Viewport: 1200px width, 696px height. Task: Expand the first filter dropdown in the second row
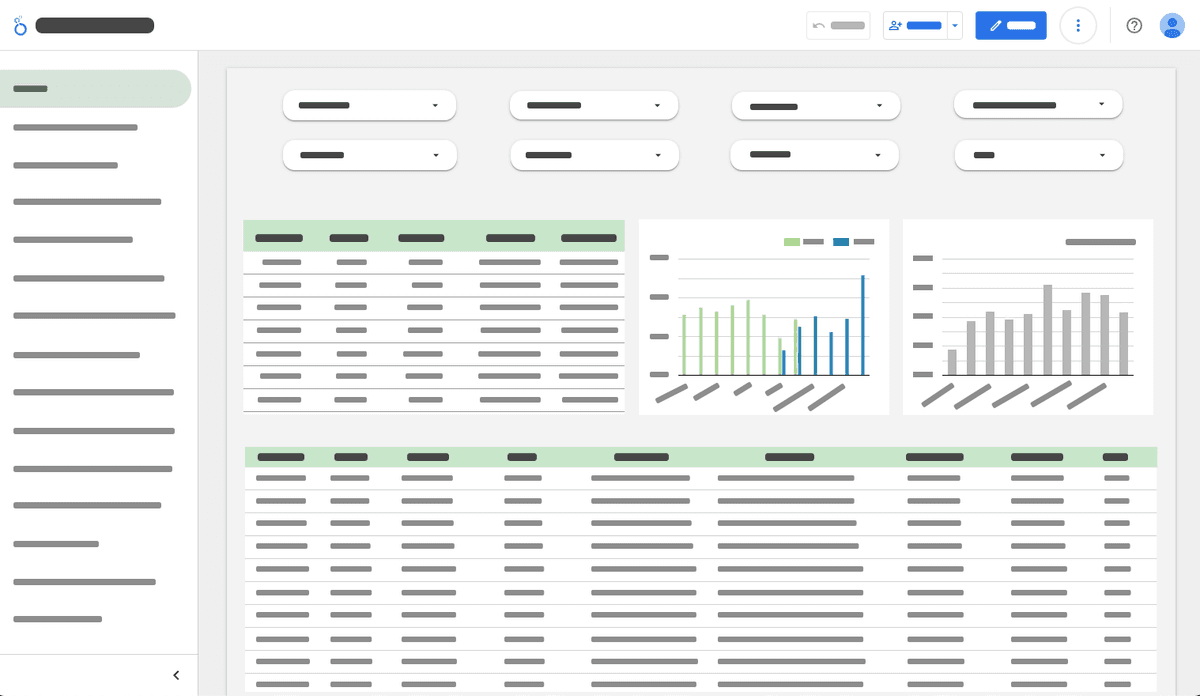pos(369,155)
